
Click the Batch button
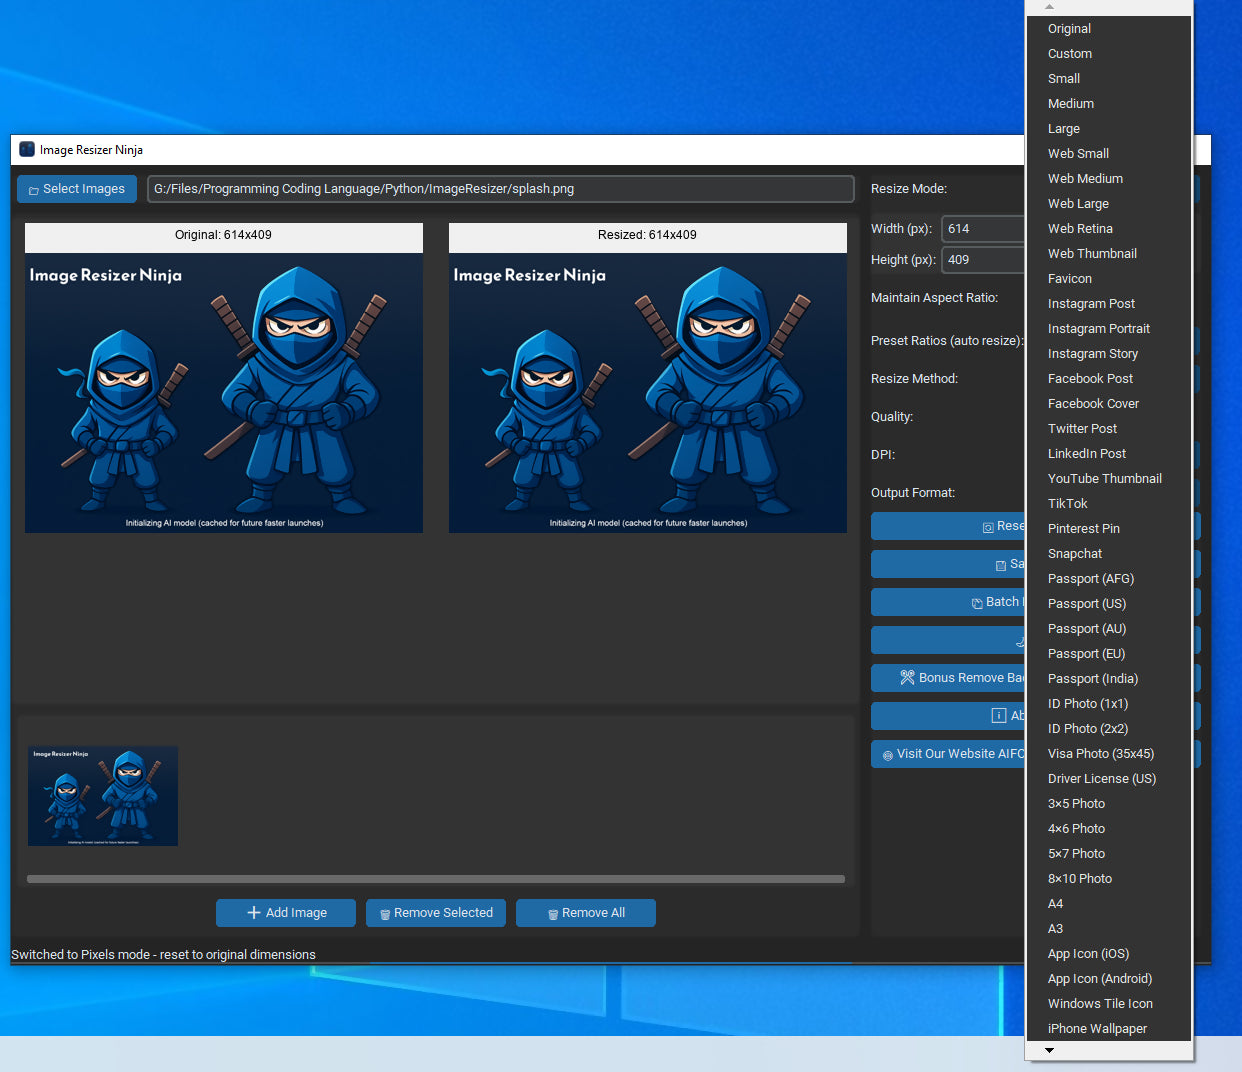click(948, 602)
